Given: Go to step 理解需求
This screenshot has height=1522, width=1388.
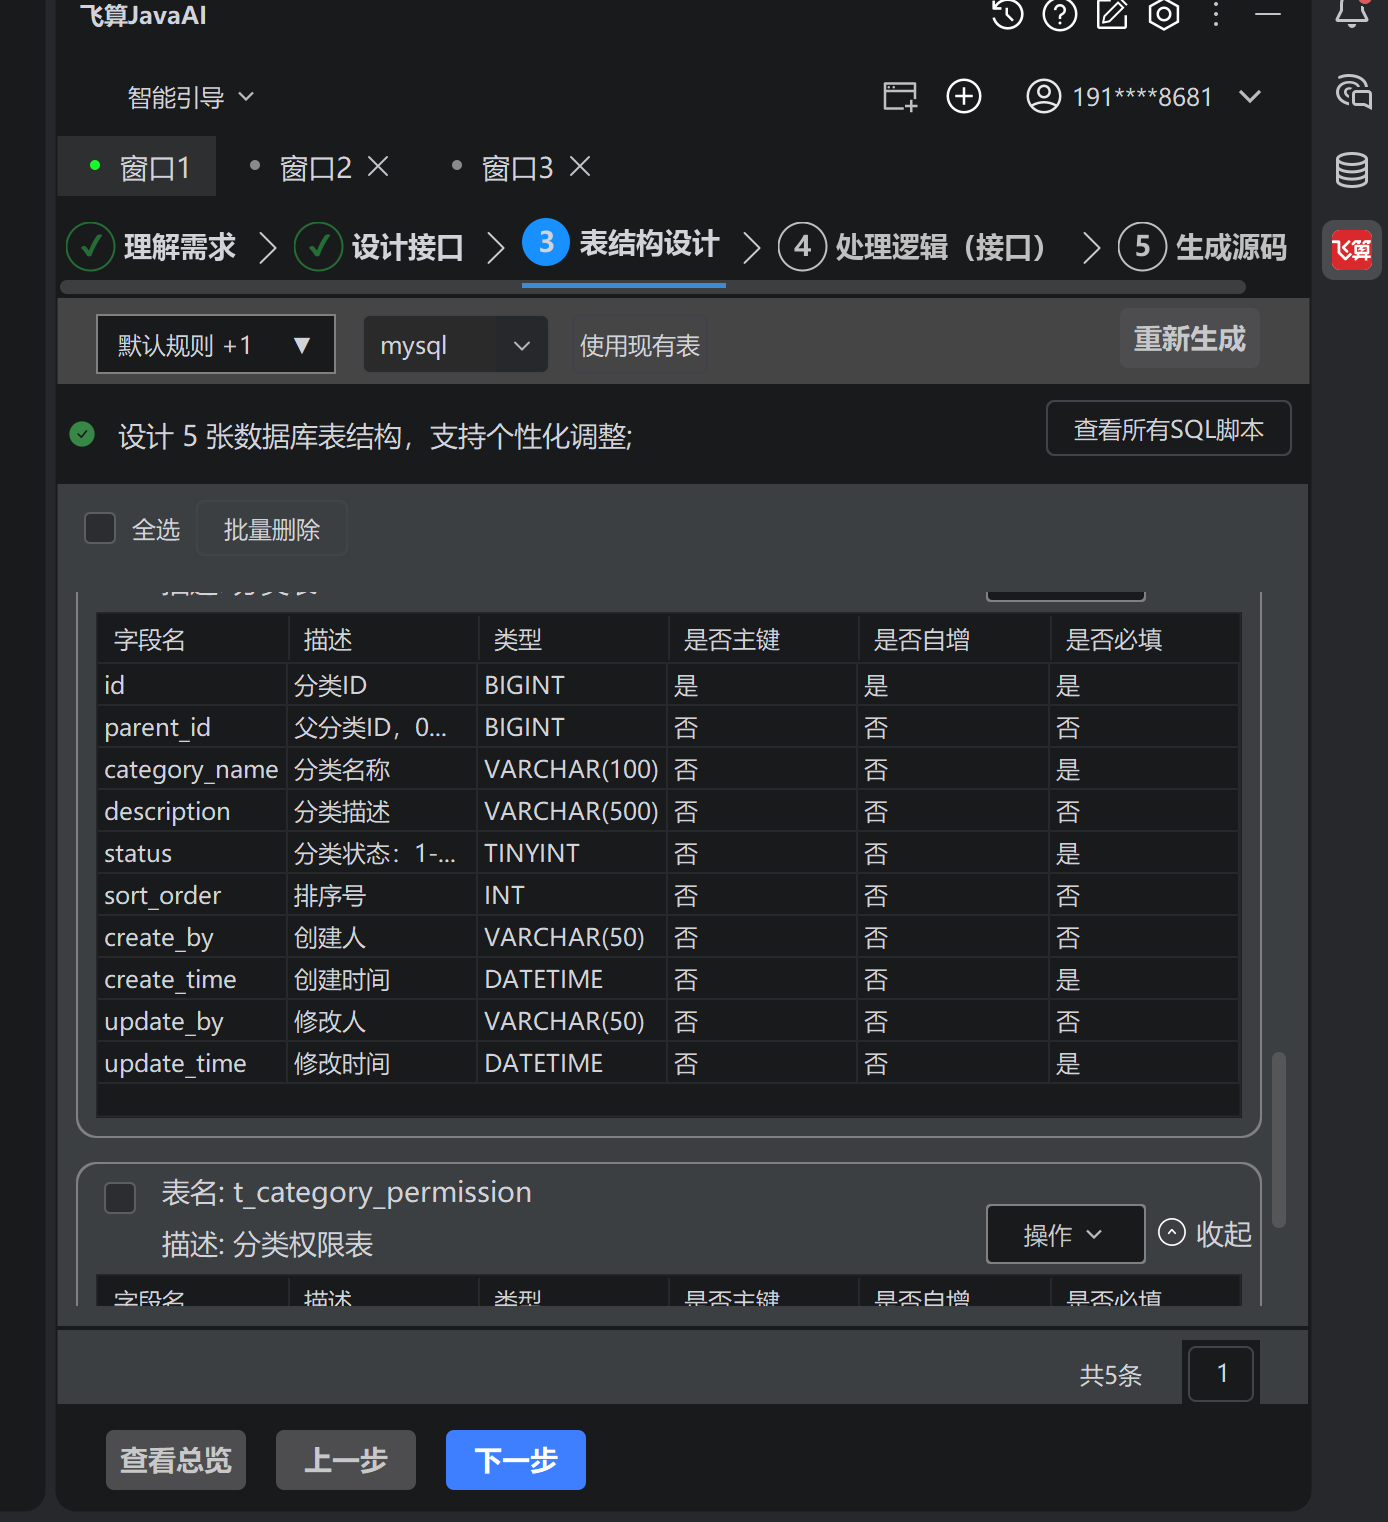Looking at the screenshot, I should tap(151, 246).
